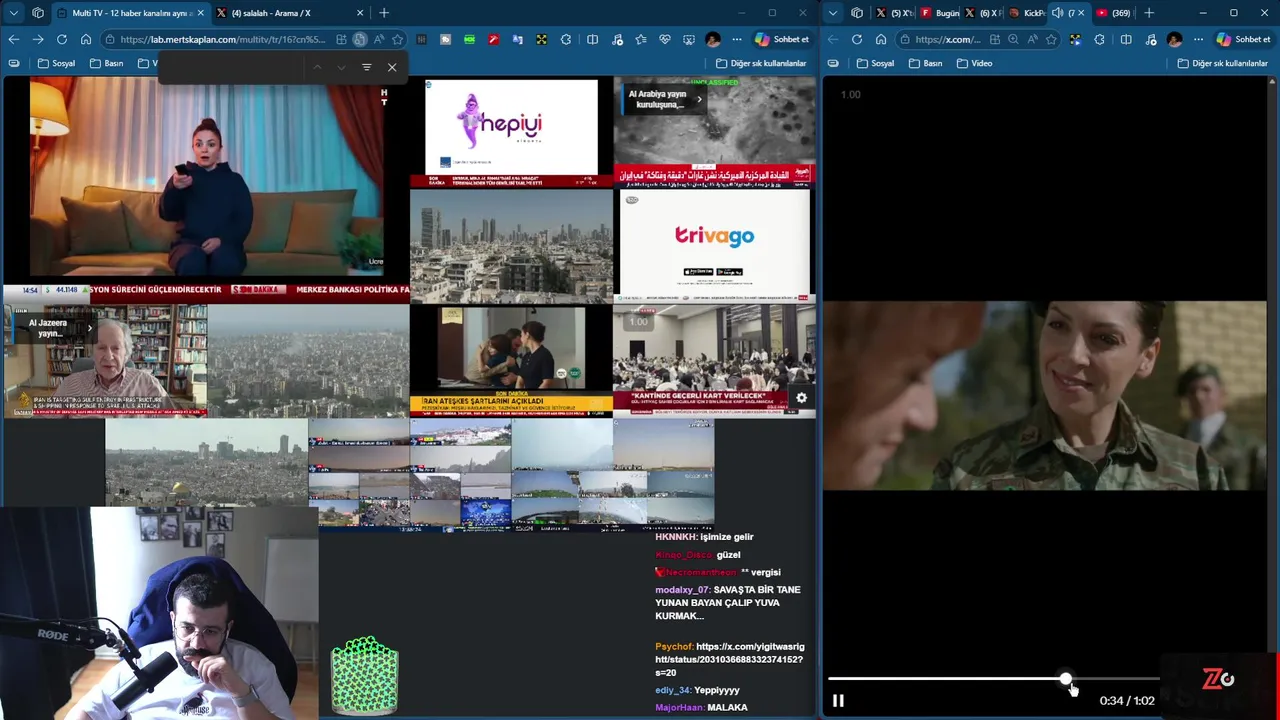Click the 'MALAKA' chat message
This screenshot has height=720, width=1280.
point(728,707)
